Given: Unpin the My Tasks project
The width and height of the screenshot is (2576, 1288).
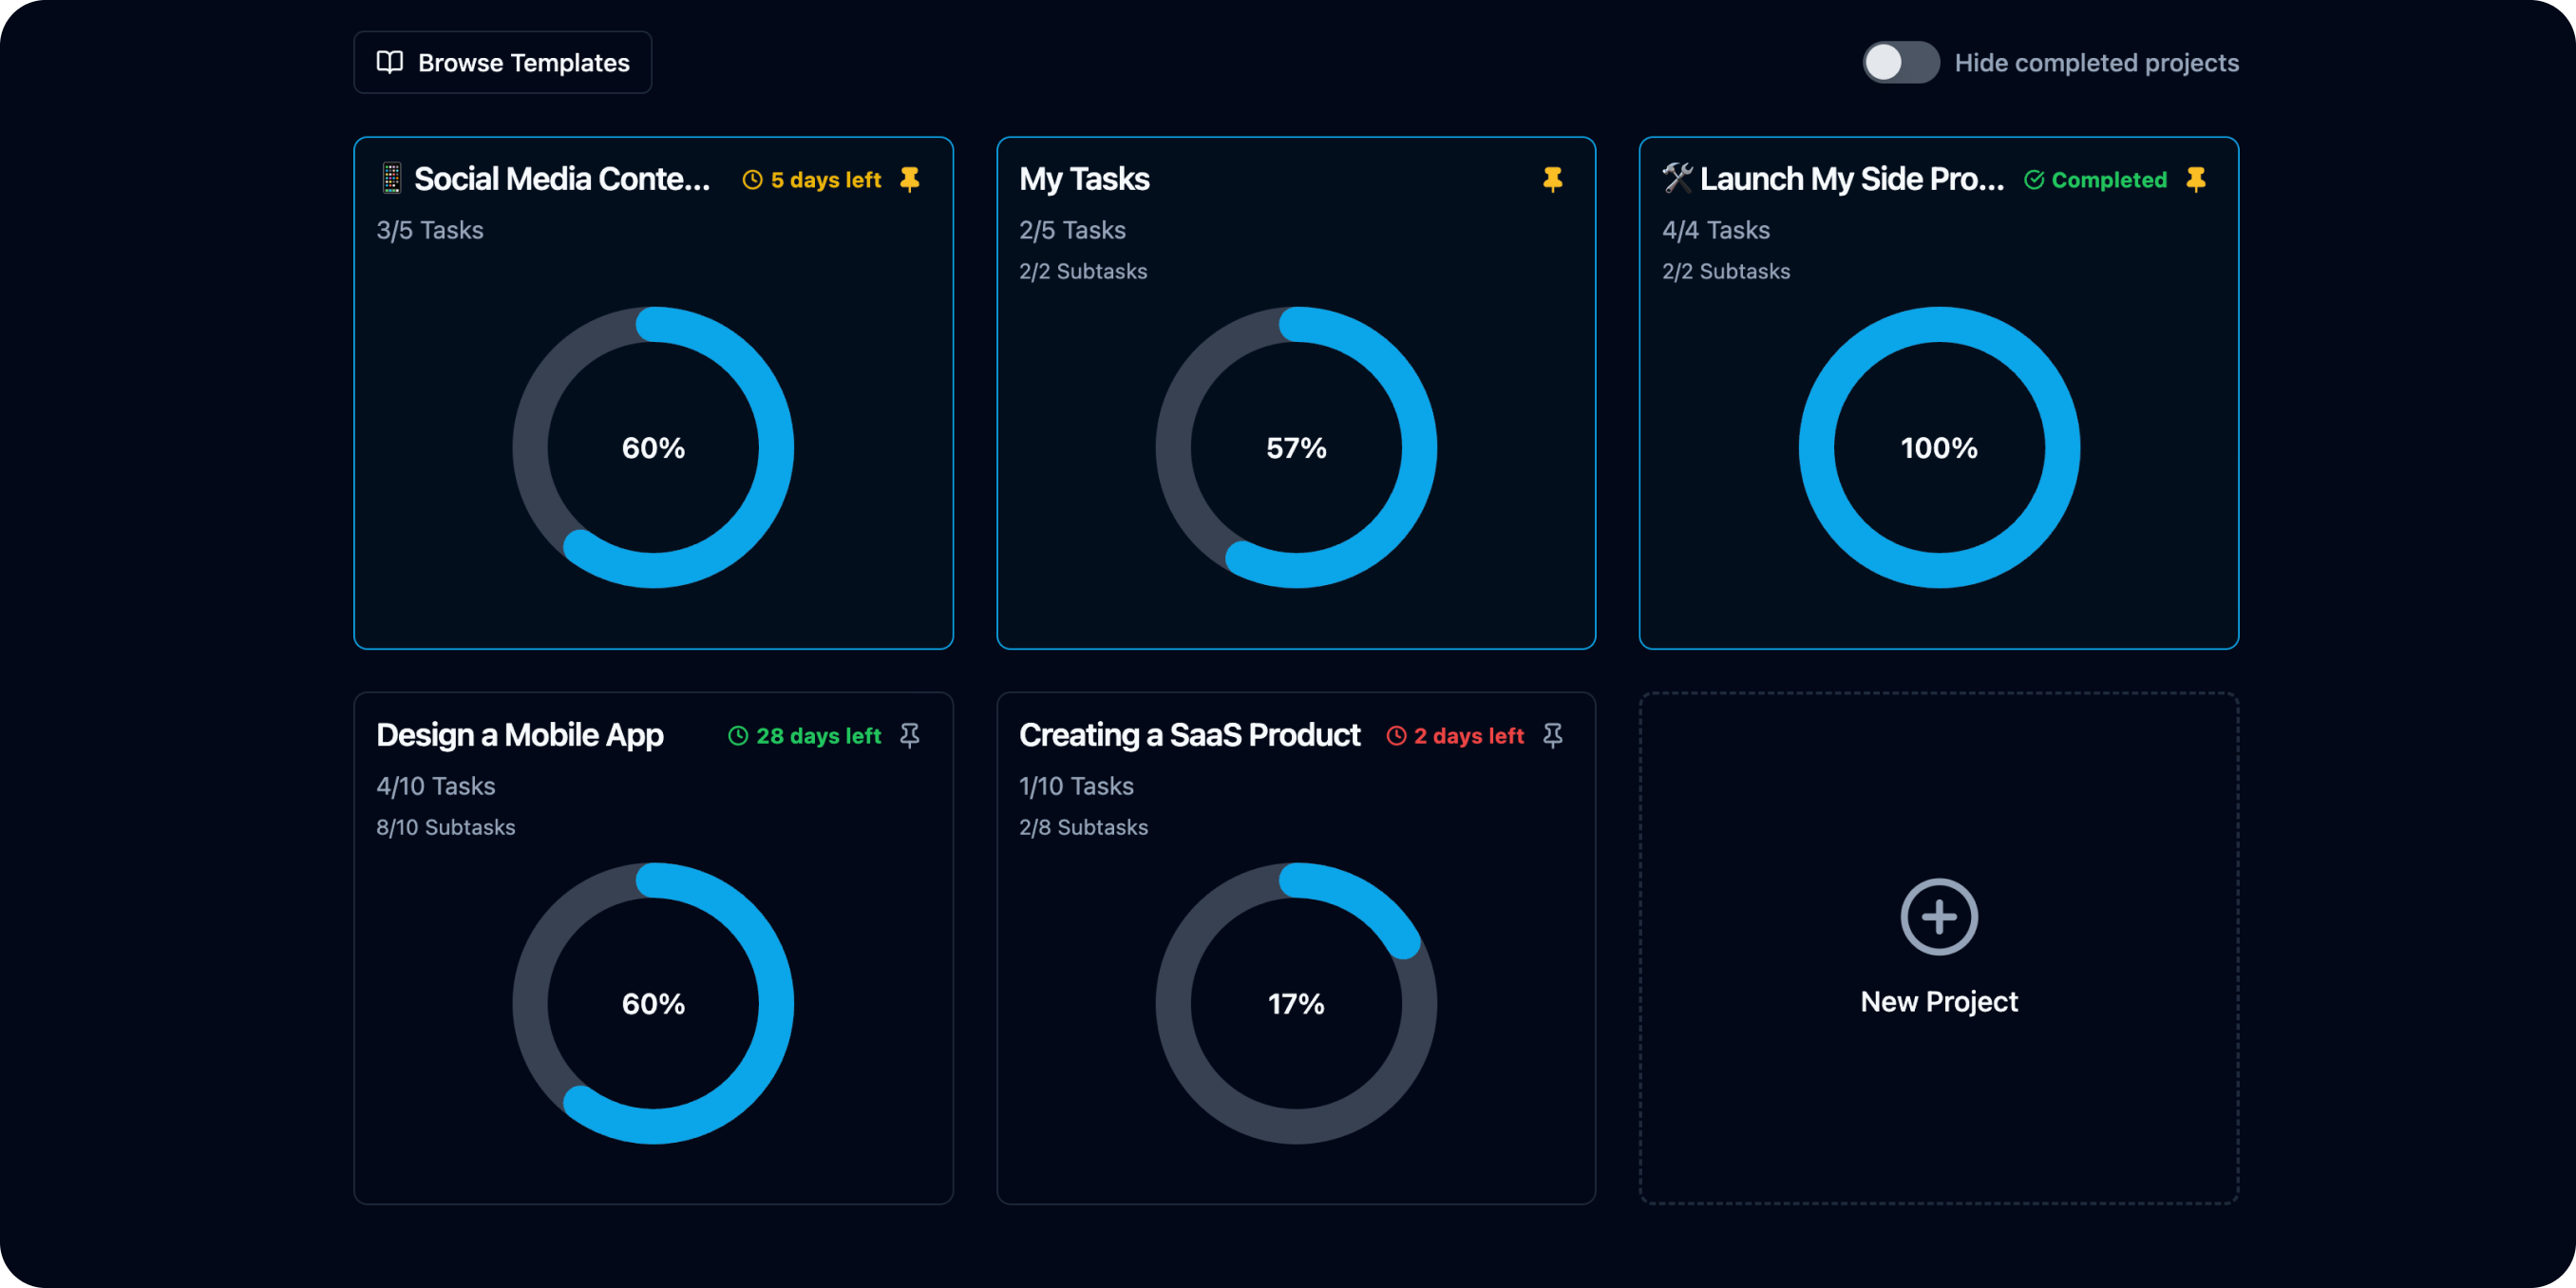Looking at the screenshot, I should (x=1552, y=179).
